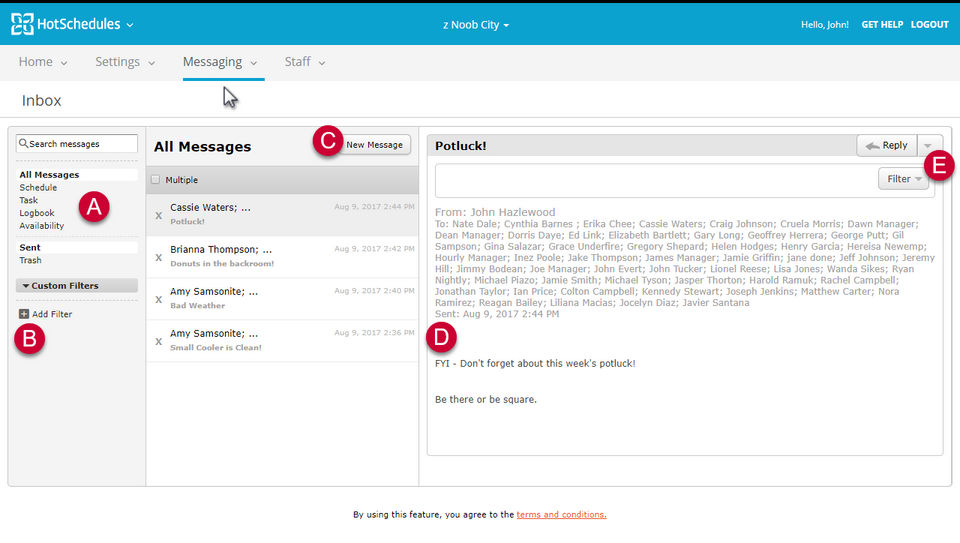
Task: Open the terms and conditions link
Action: click(x=561, y=514)
